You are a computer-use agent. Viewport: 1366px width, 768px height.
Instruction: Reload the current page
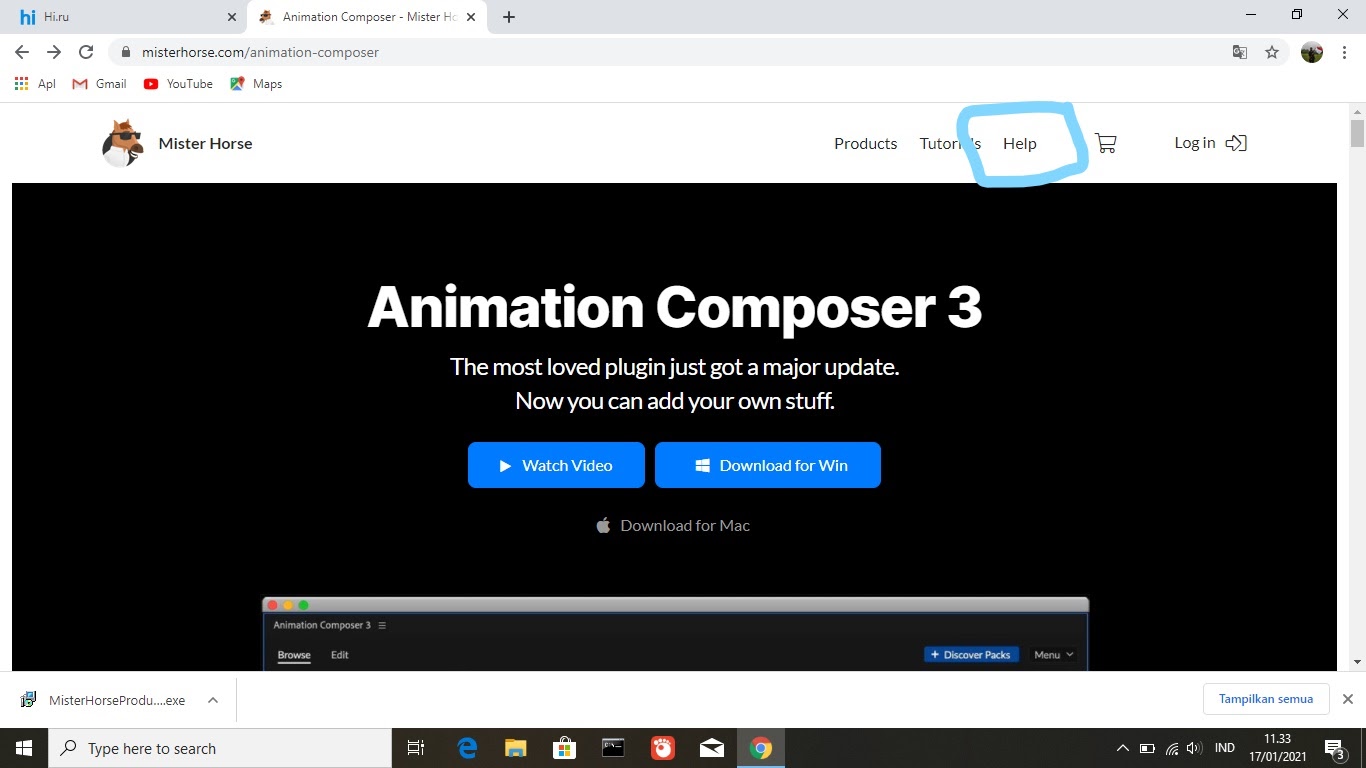86,51
